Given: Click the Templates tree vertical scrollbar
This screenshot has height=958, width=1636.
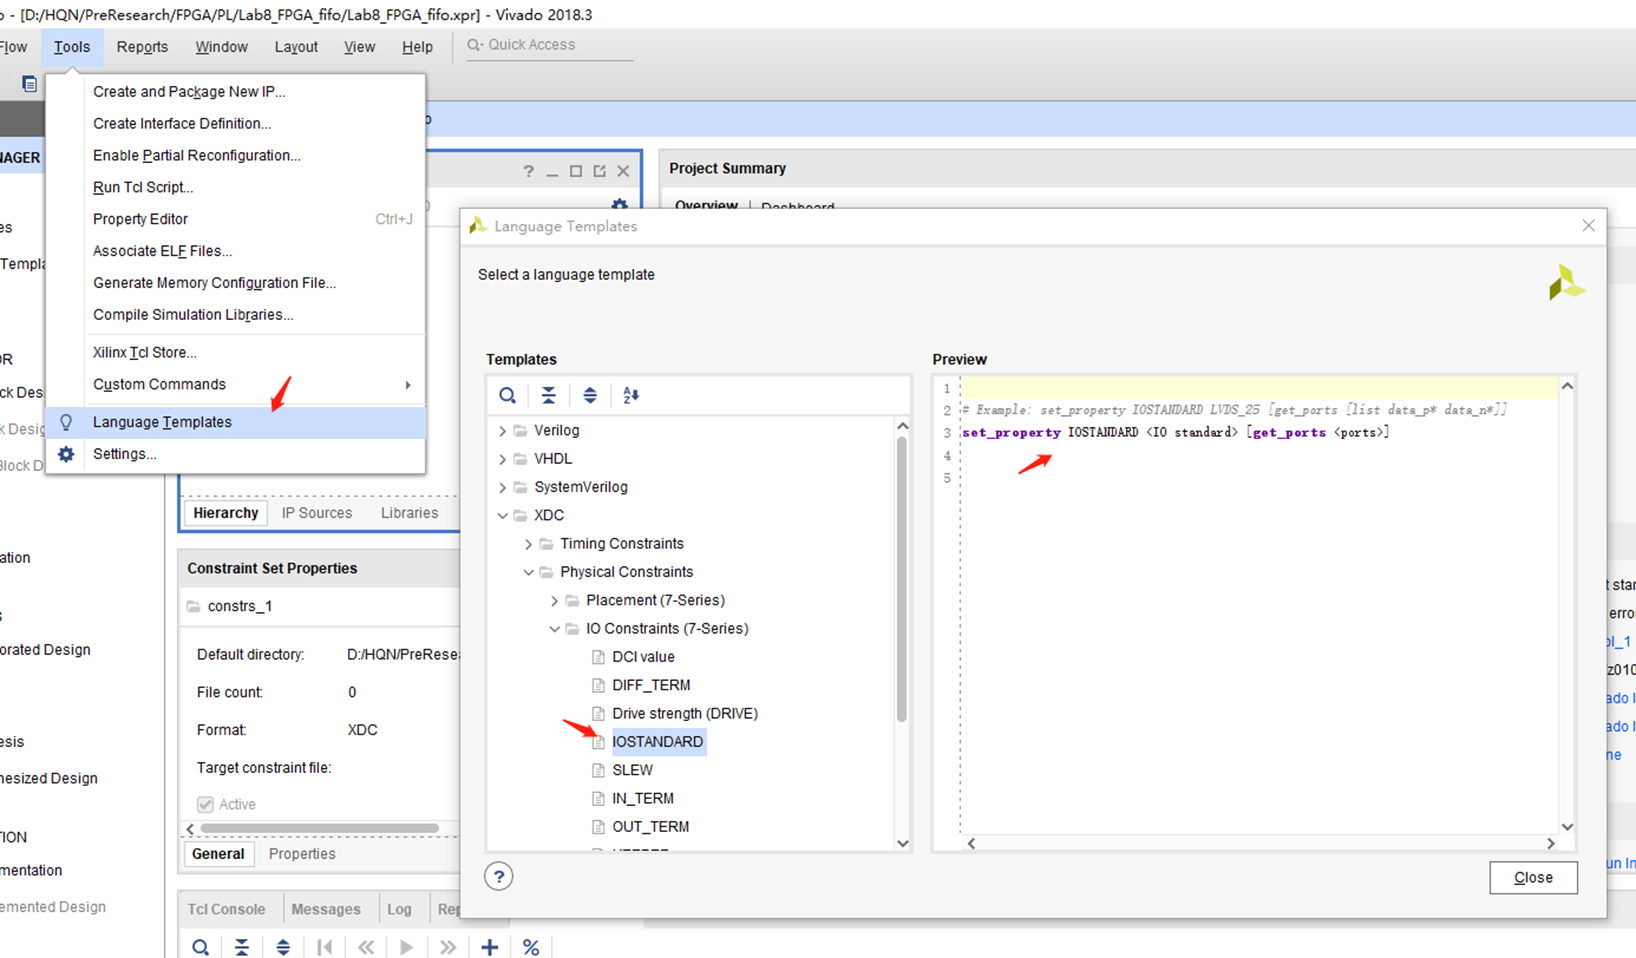Looking at the screenshot, I should [902, 579].
